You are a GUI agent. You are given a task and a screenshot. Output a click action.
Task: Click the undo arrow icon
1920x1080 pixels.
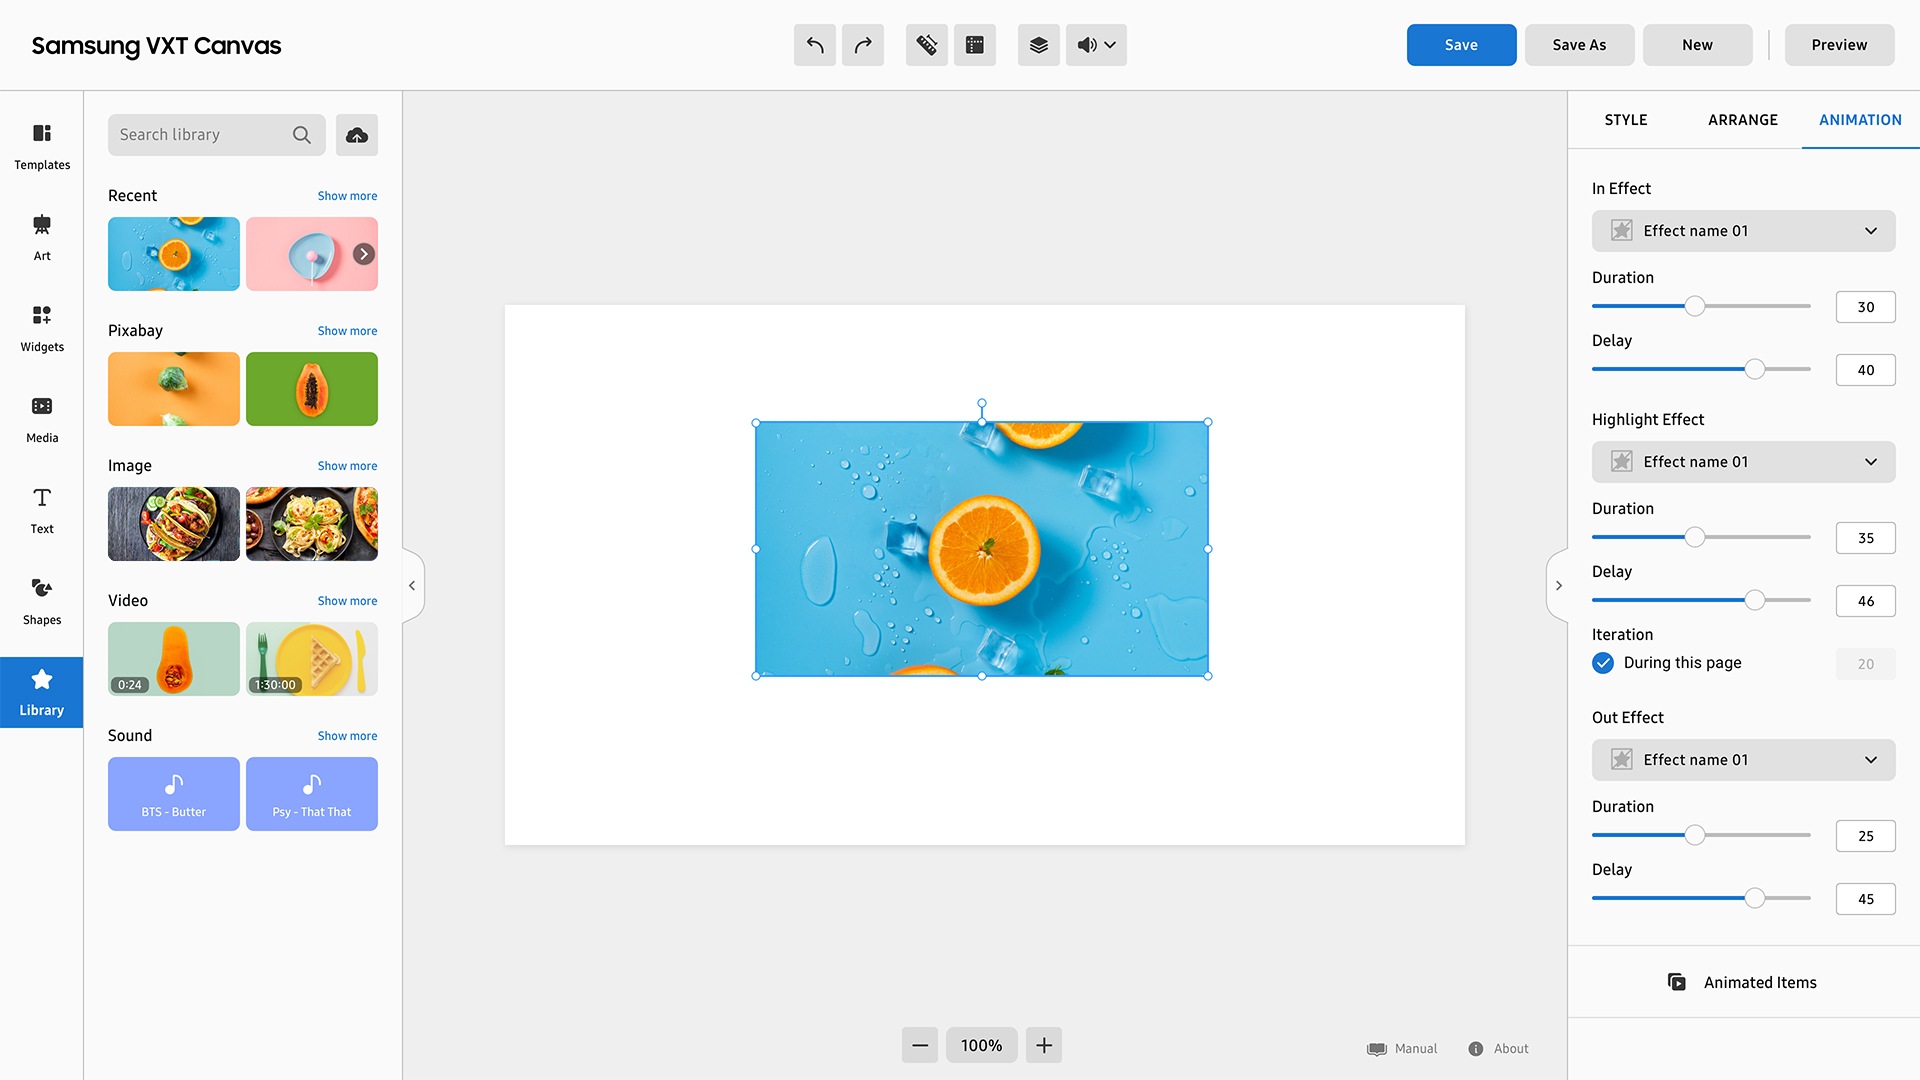(814, 45)
